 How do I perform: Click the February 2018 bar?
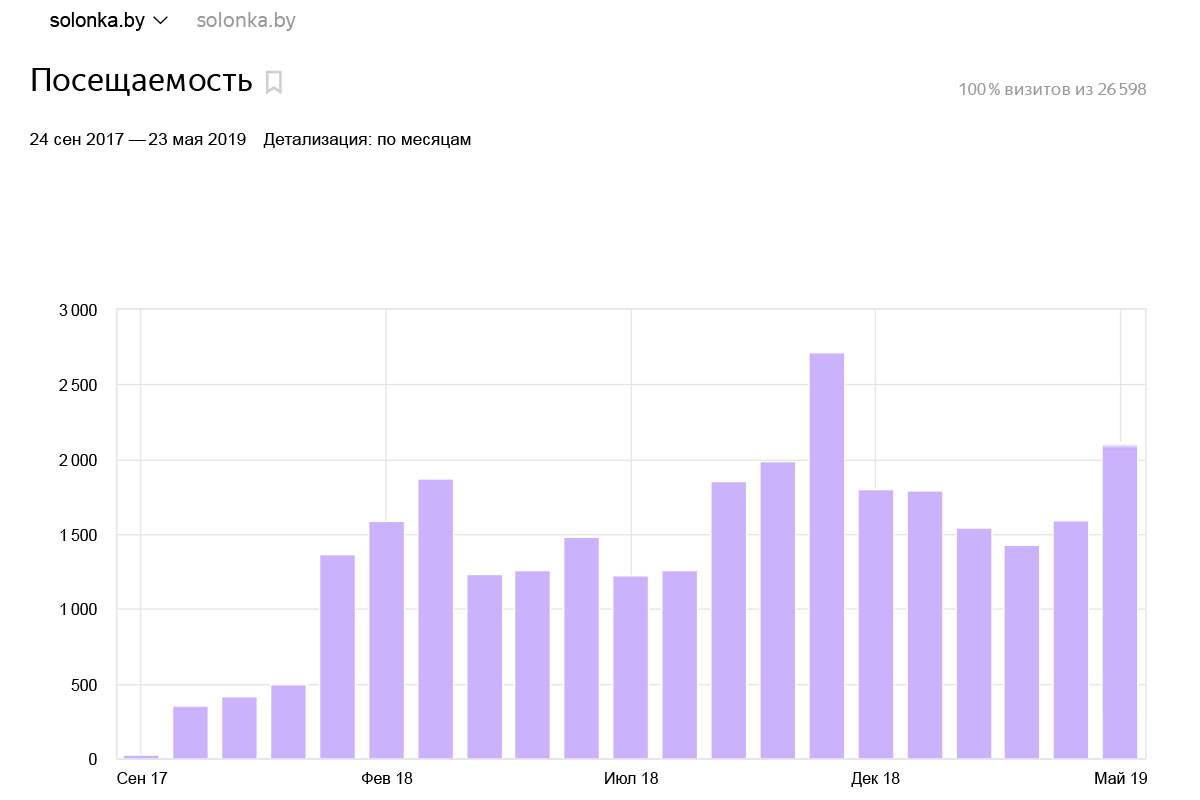click(x=386, y=640)
